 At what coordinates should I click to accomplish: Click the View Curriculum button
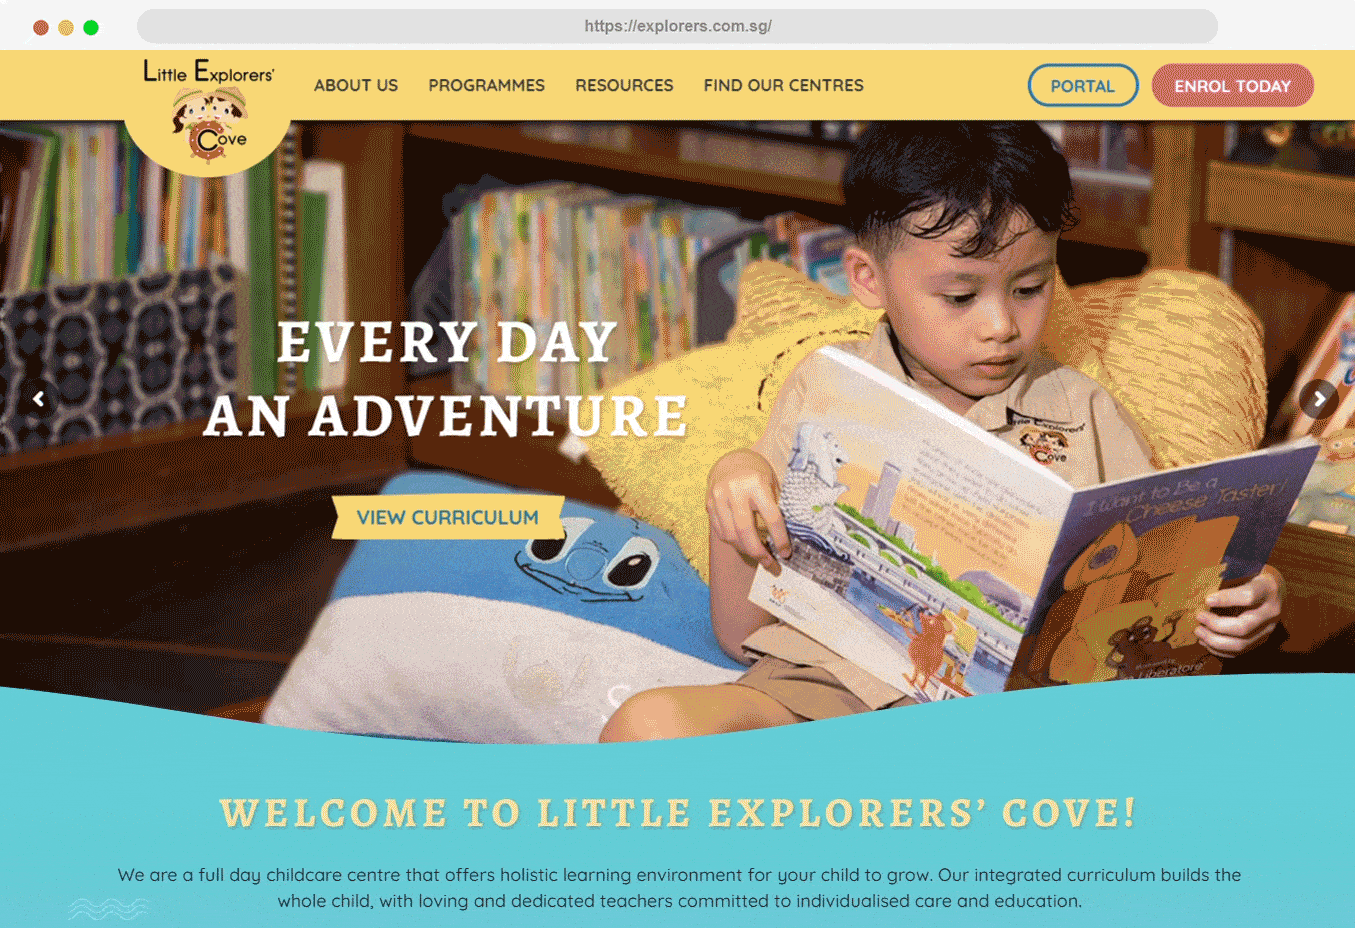(x=448, y=517)
